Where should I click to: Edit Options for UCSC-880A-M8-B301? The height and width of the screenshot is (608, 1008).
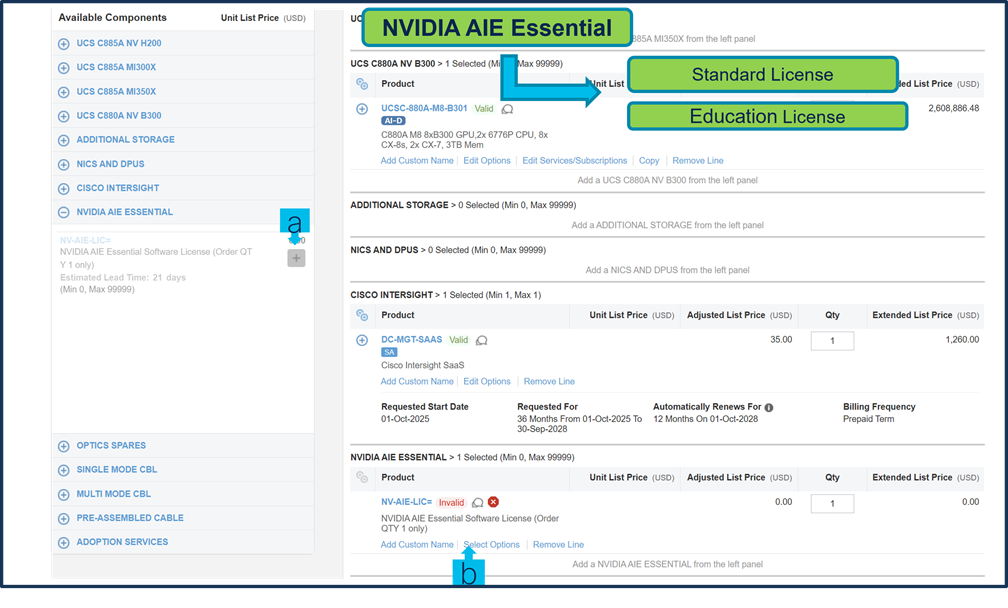coord(487,161)
